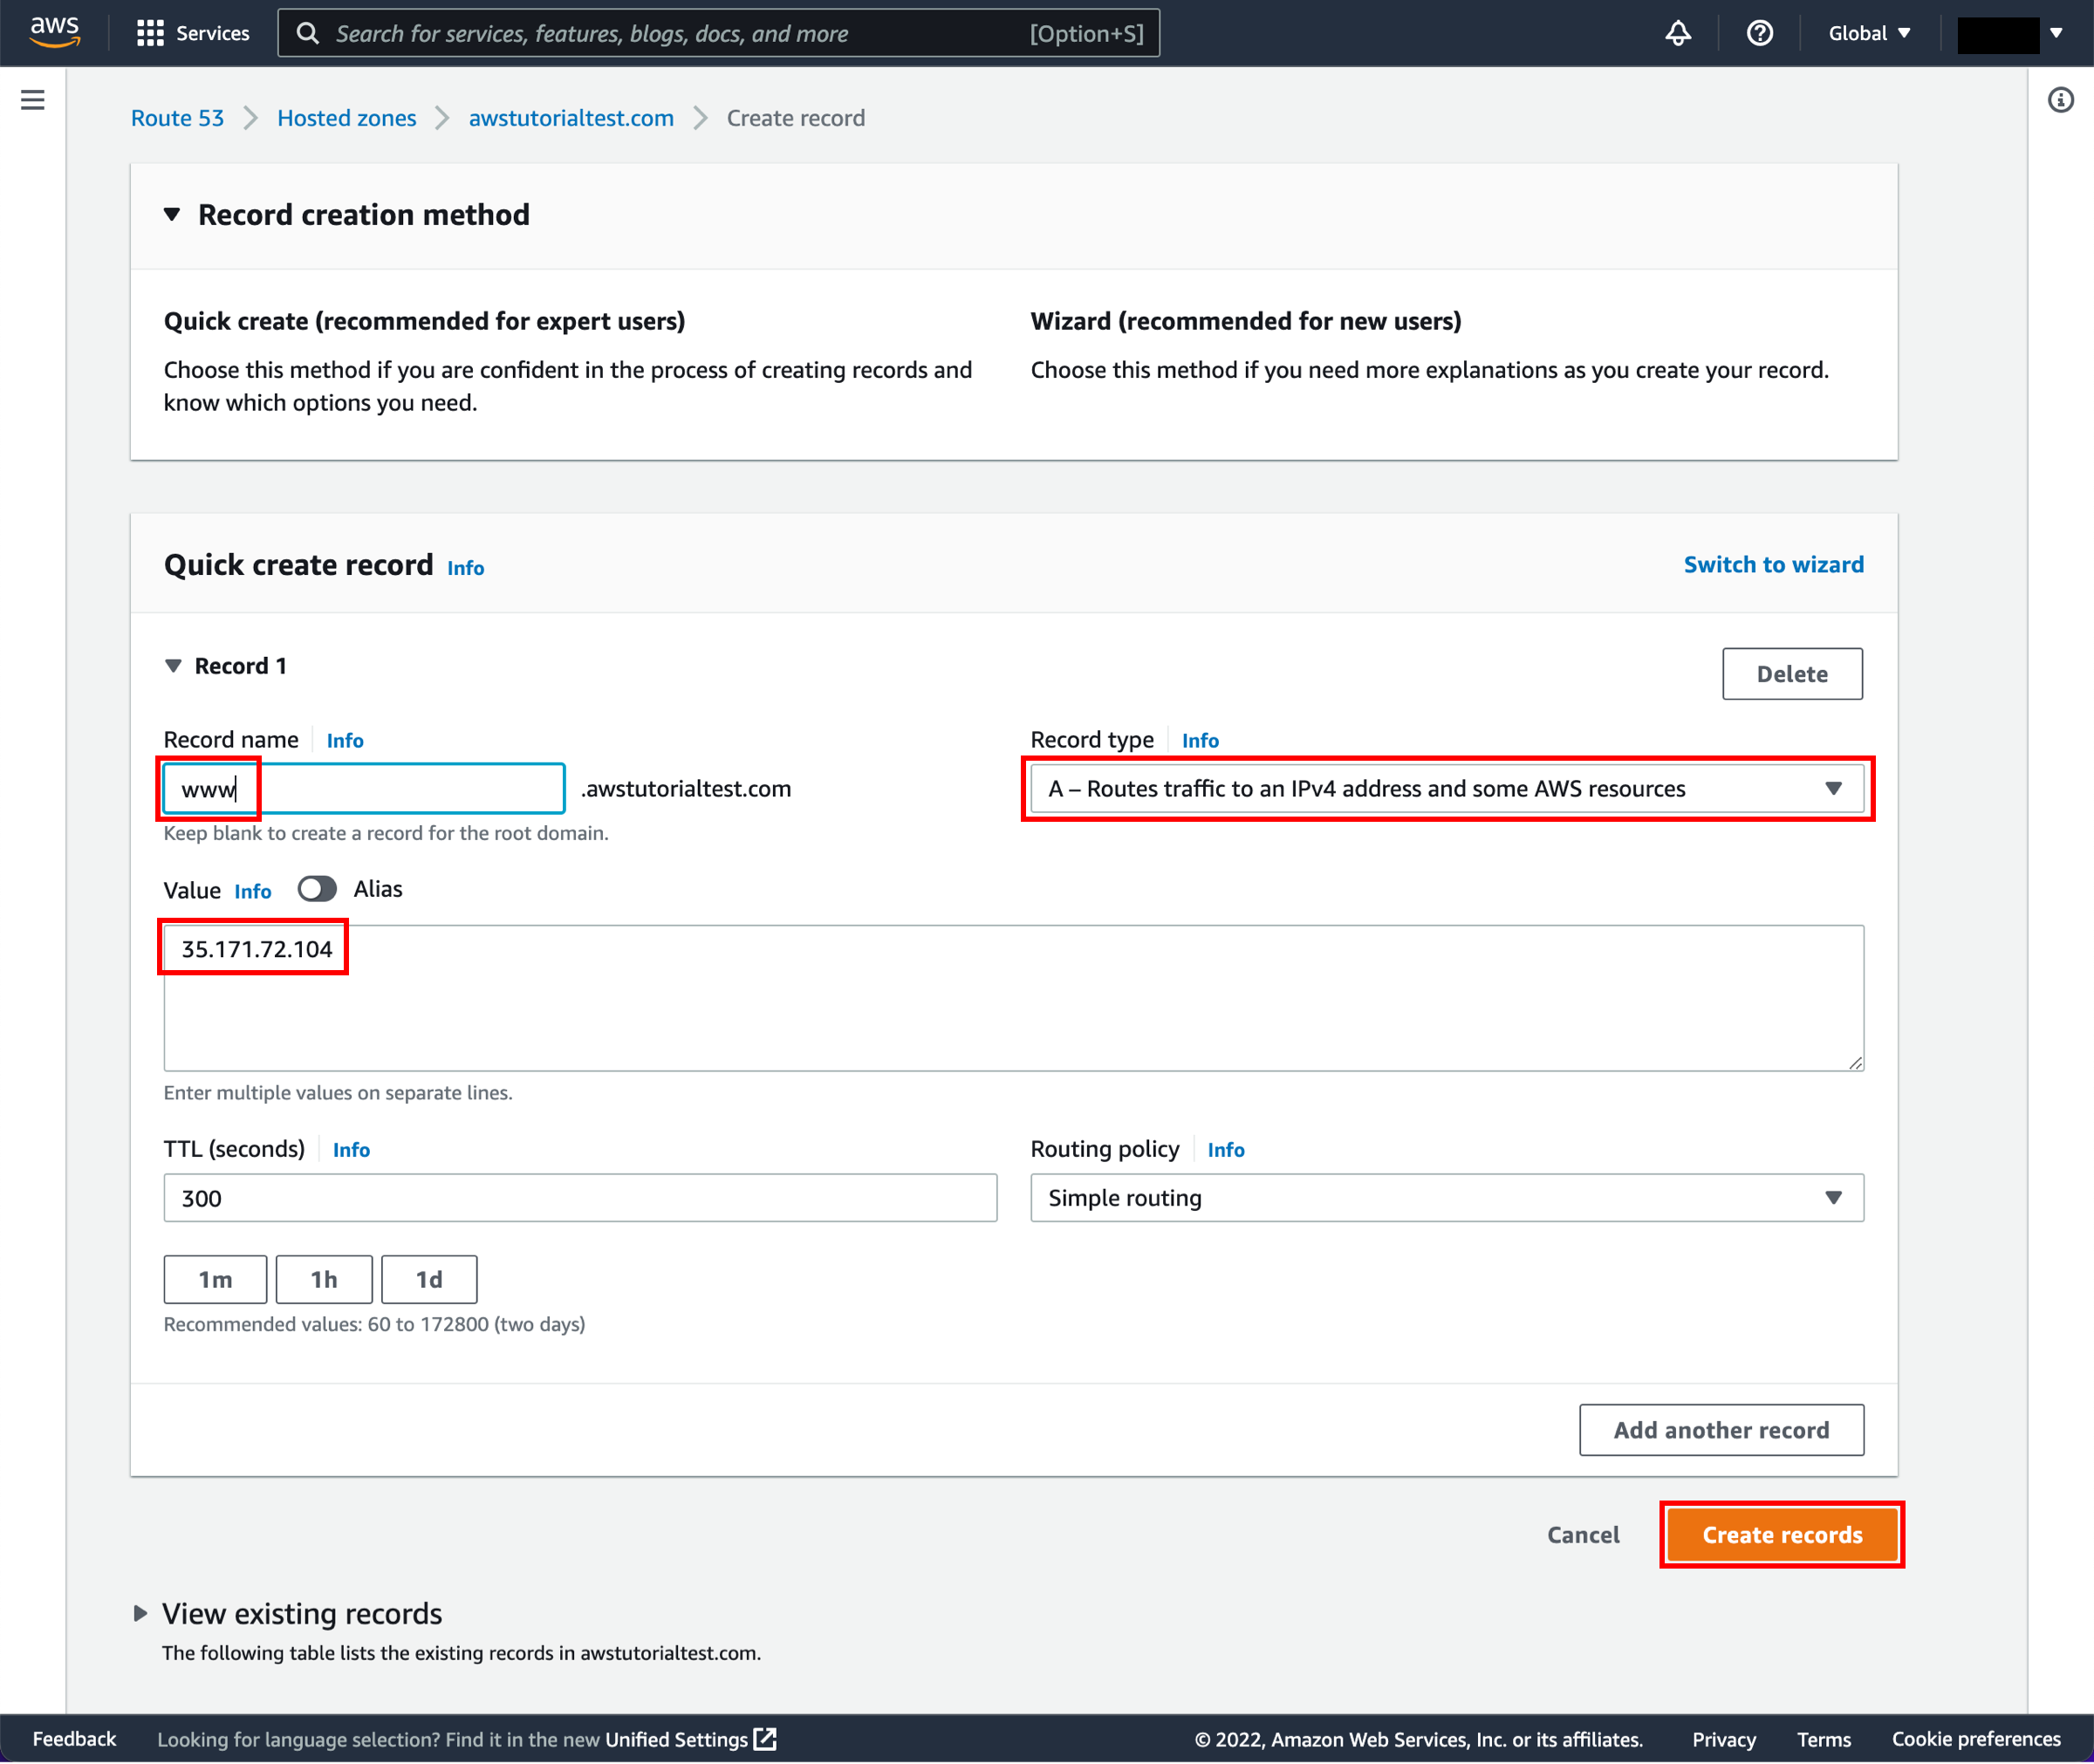Click the AWS logo home icon
Image resolution: width=2094 pixels, height=1764 pixels.
pyautogui.click(x=54, y=32)
